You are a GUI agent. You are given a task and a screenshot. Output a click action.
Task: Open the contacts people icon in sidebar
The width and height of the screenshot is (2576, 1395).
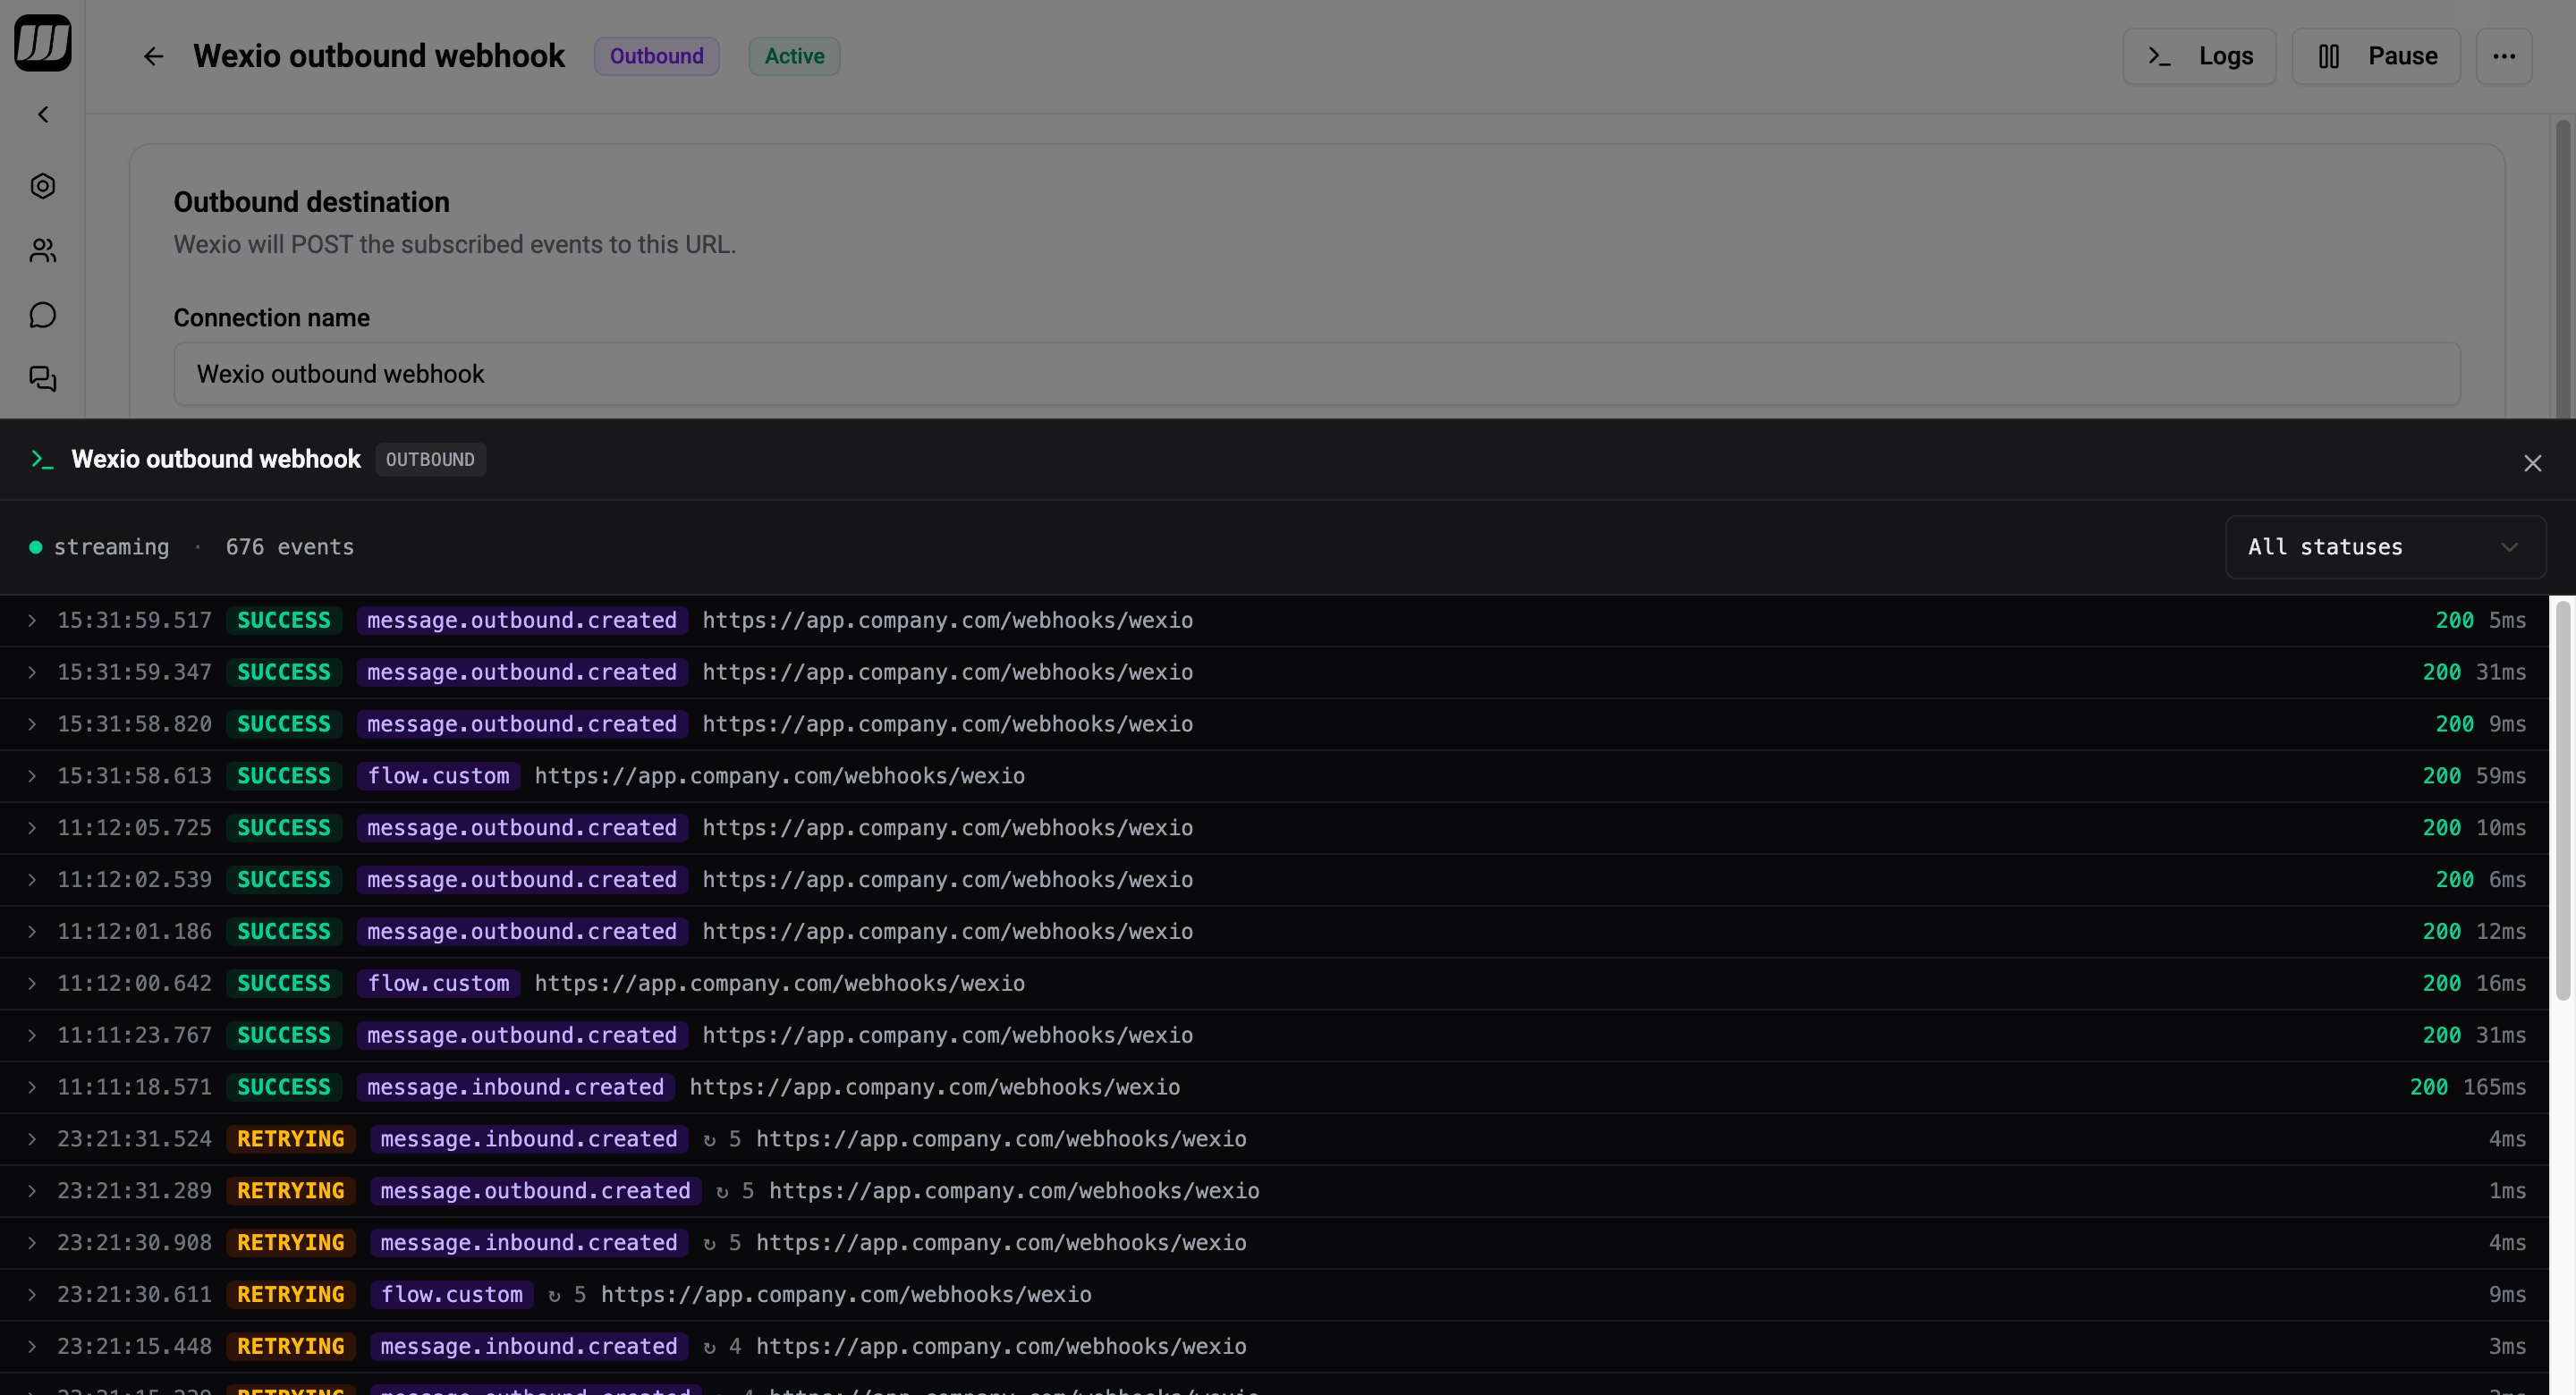tap(43, 250)
